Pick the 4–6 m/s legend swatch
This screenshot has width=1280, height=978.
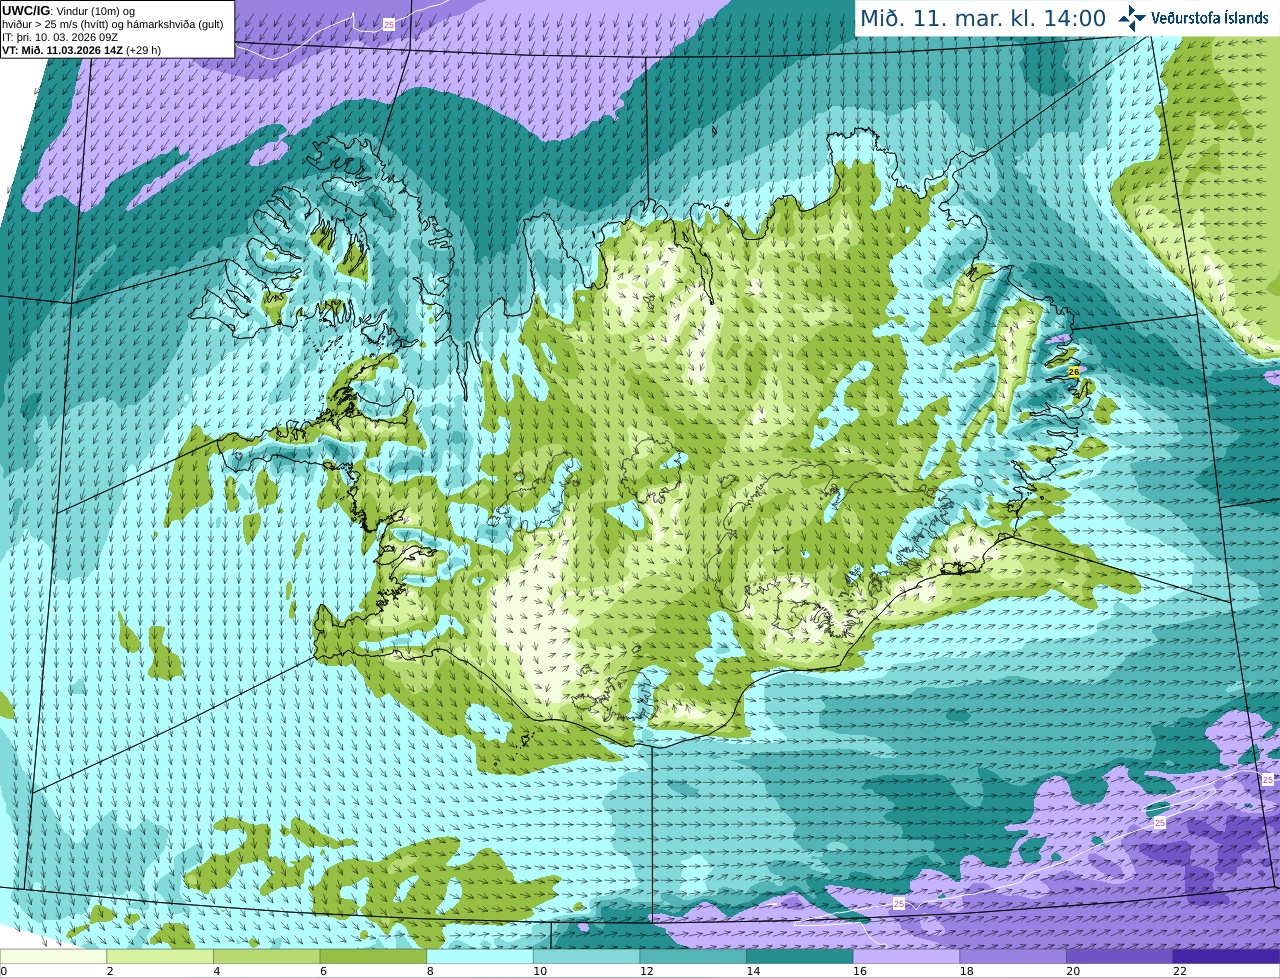coord(266,956)
